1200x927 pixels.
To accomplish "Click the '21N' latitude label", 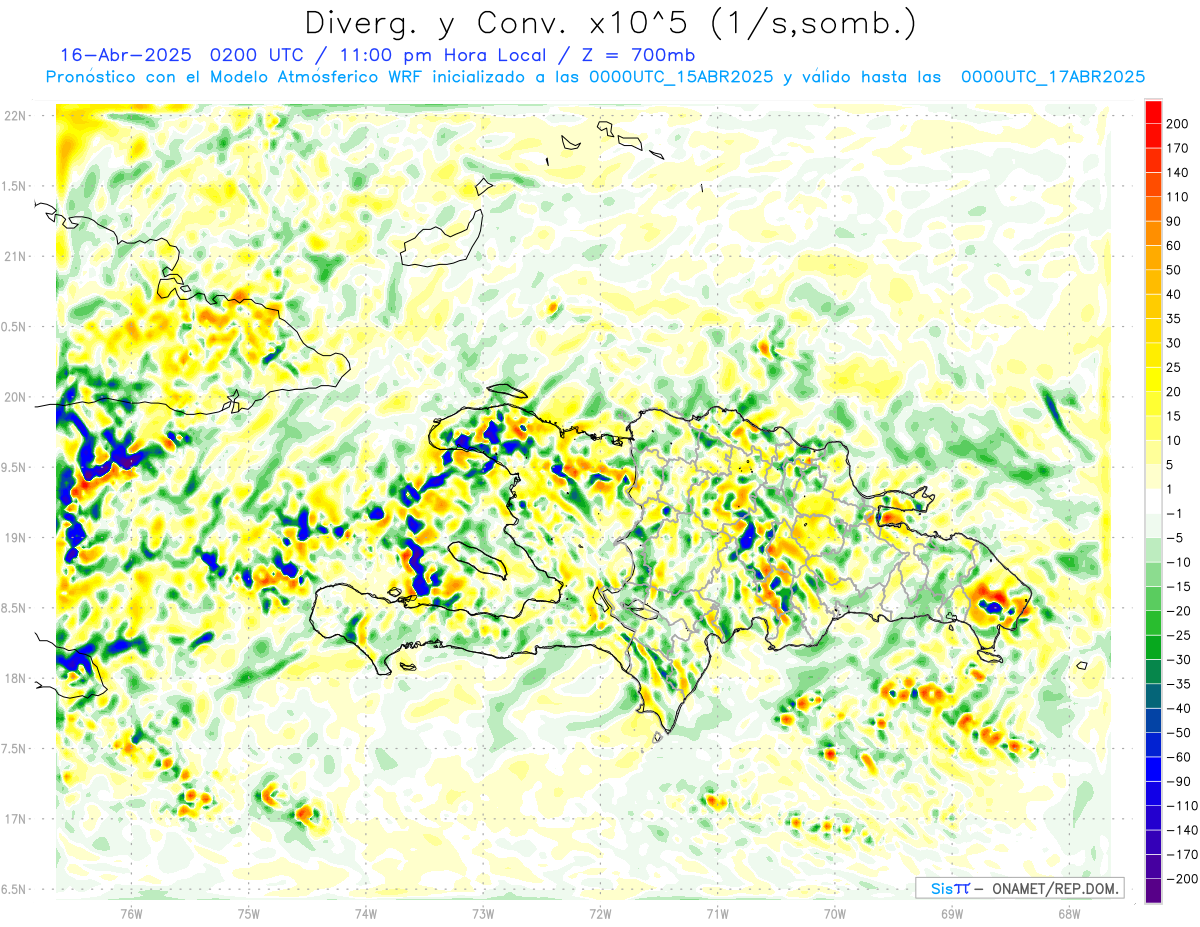I will point(15,256).
